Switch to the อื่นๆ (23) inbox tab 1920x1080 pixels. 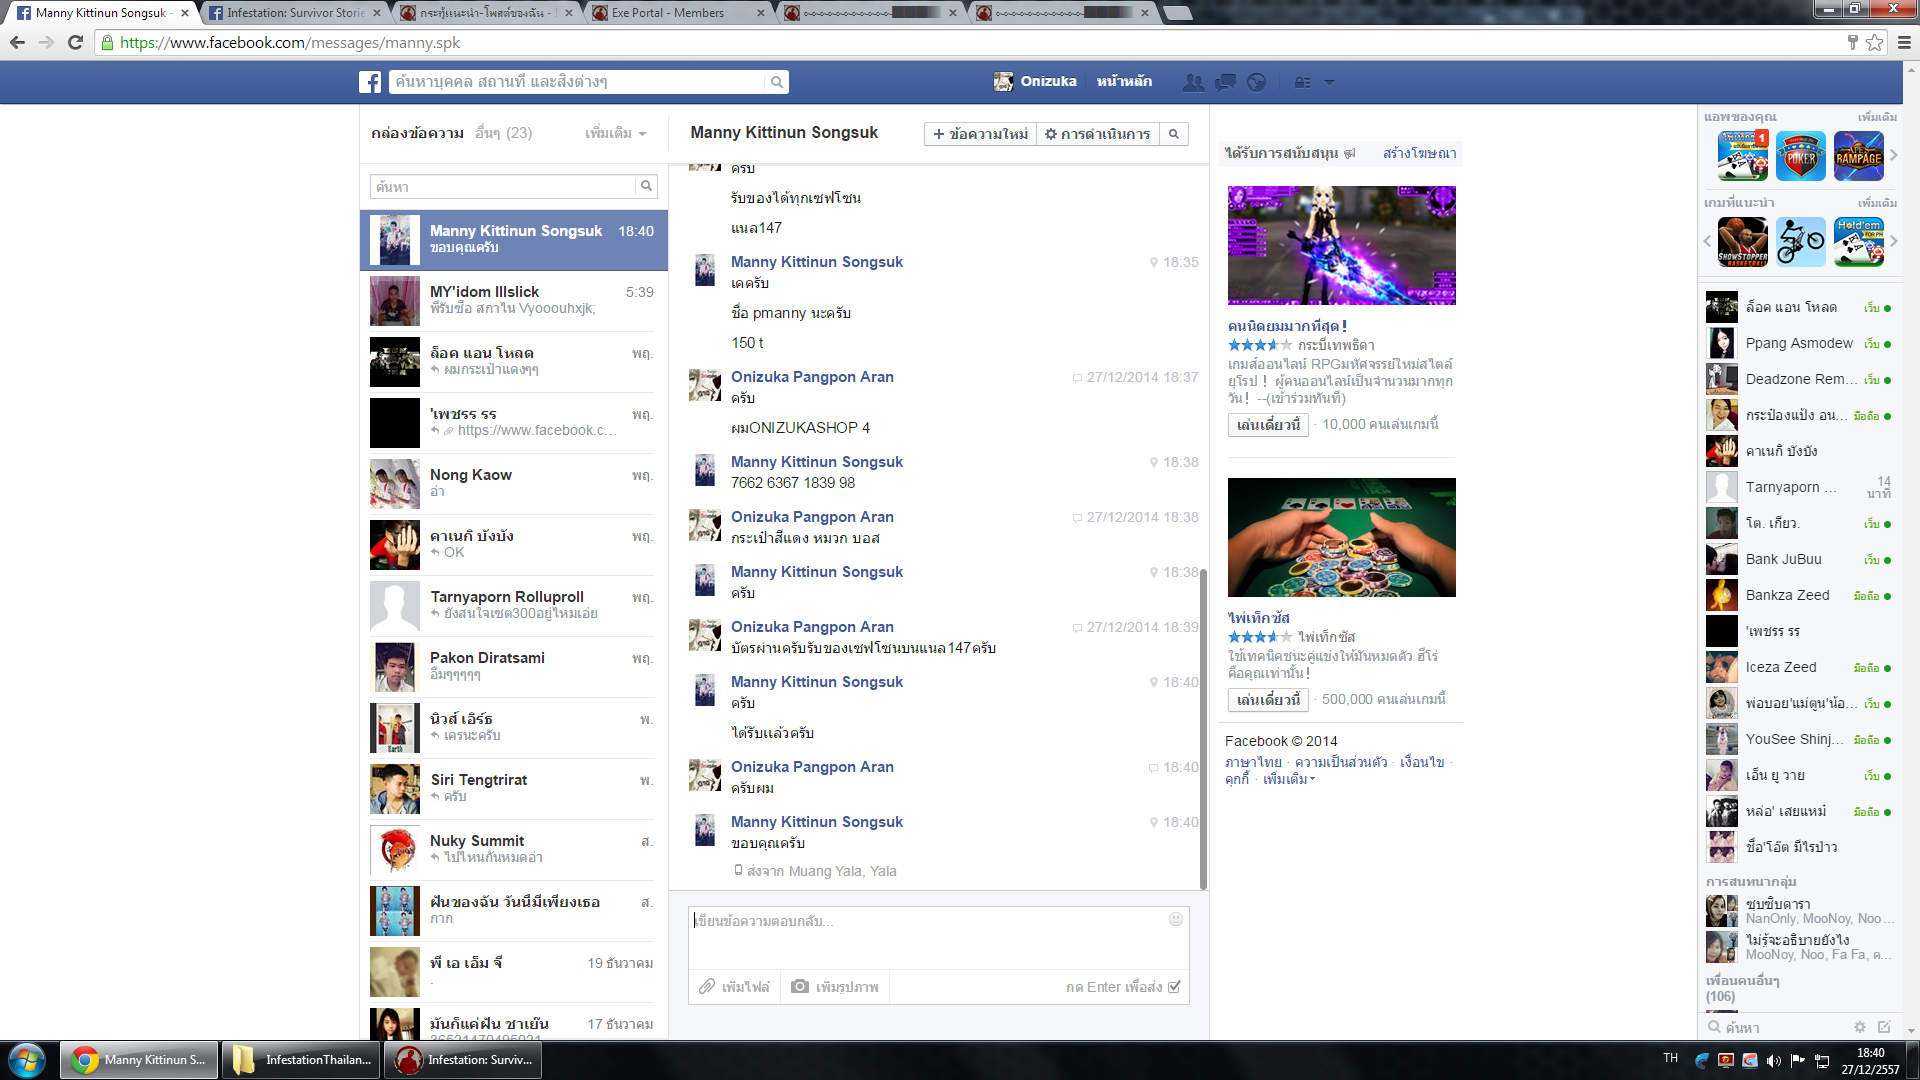[503, 133]
